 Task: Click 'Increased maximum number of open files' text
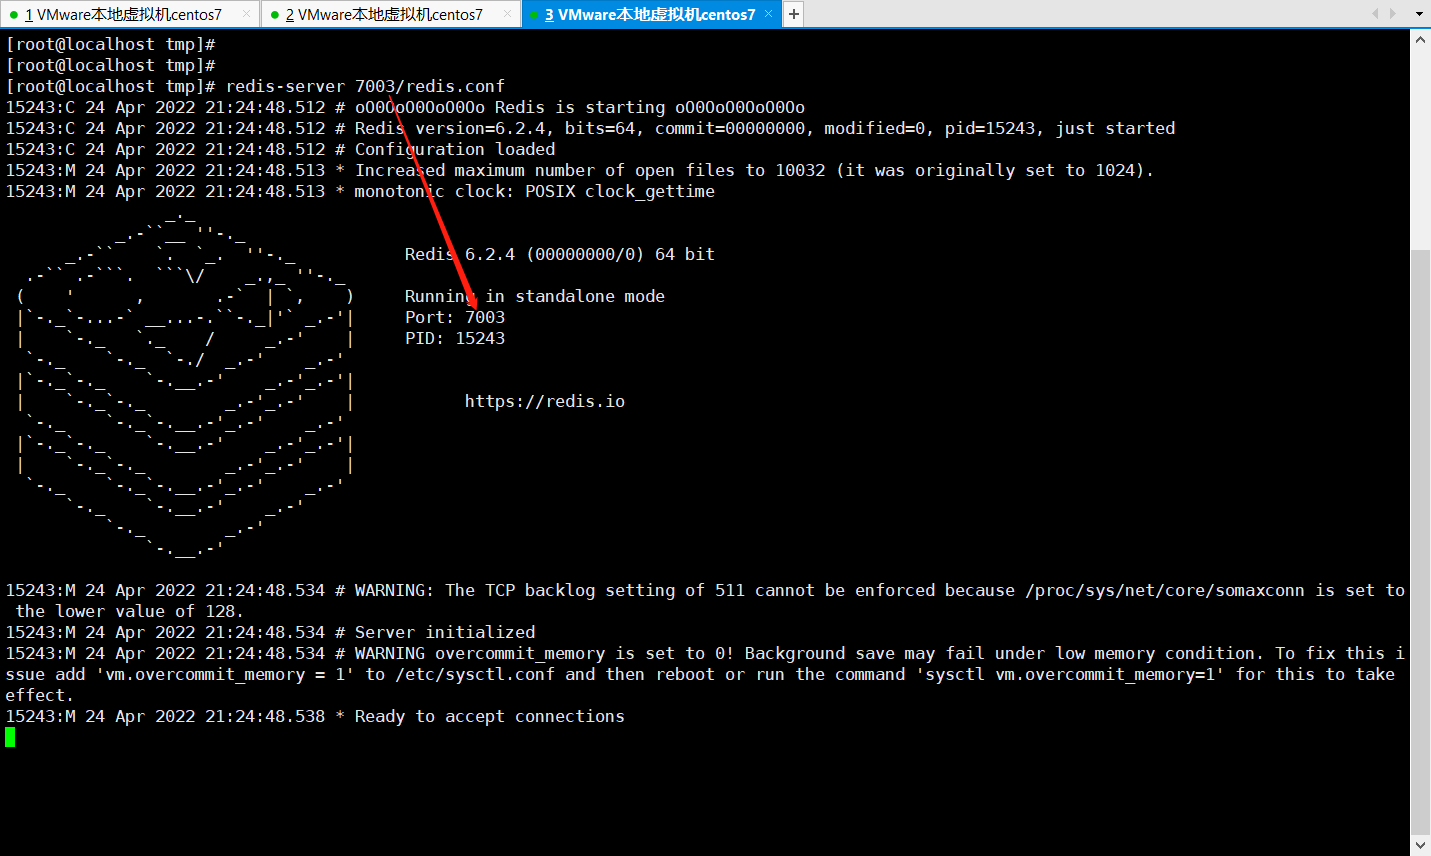click(x=550, y=170)
